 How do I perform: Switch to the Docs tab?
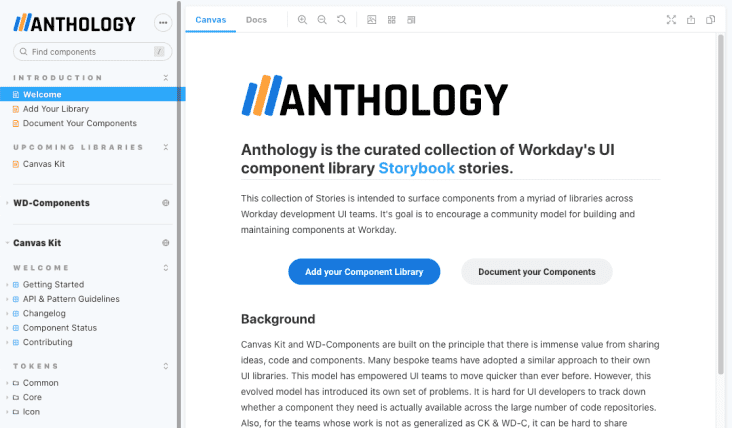coord(256,20)
